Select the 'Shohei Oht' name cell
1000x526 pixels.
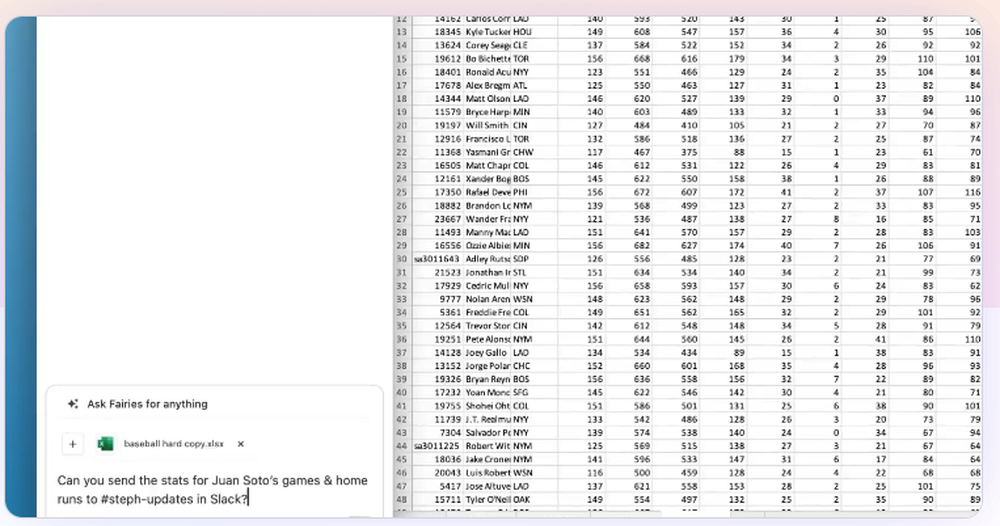[x=488, y=406]
